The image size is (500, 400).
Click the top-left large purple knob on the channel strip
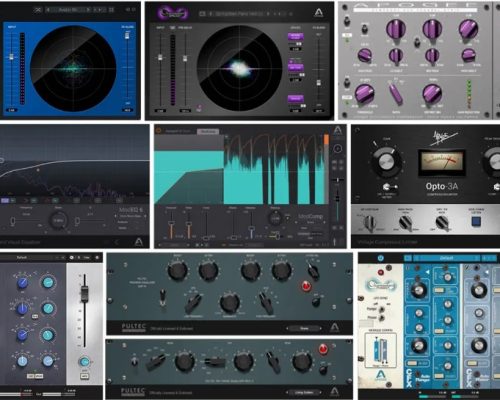tap(396, 29)
